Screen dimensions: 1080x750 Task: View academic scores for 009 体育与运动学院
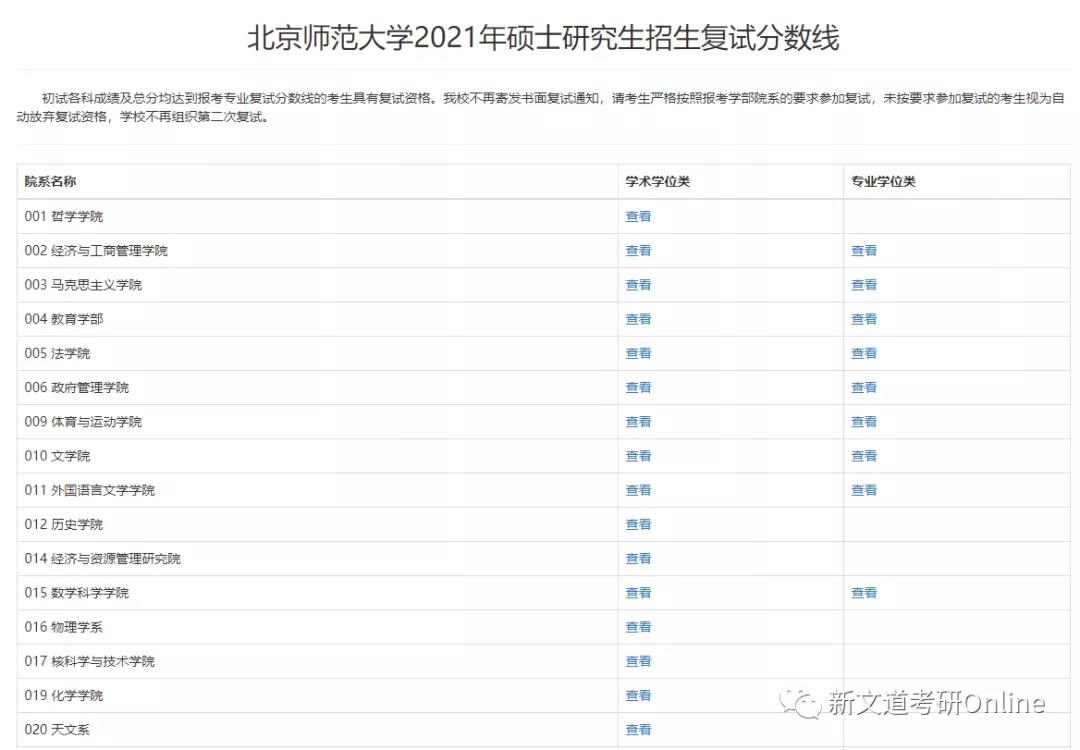tap(638, 422)
